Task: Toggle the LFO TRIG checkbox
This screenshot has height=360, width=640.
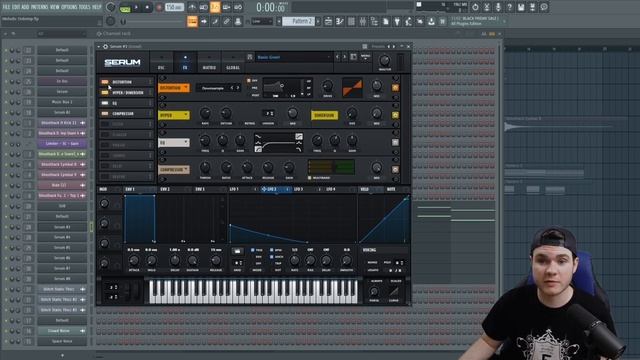Action: (x=253, y=250)
